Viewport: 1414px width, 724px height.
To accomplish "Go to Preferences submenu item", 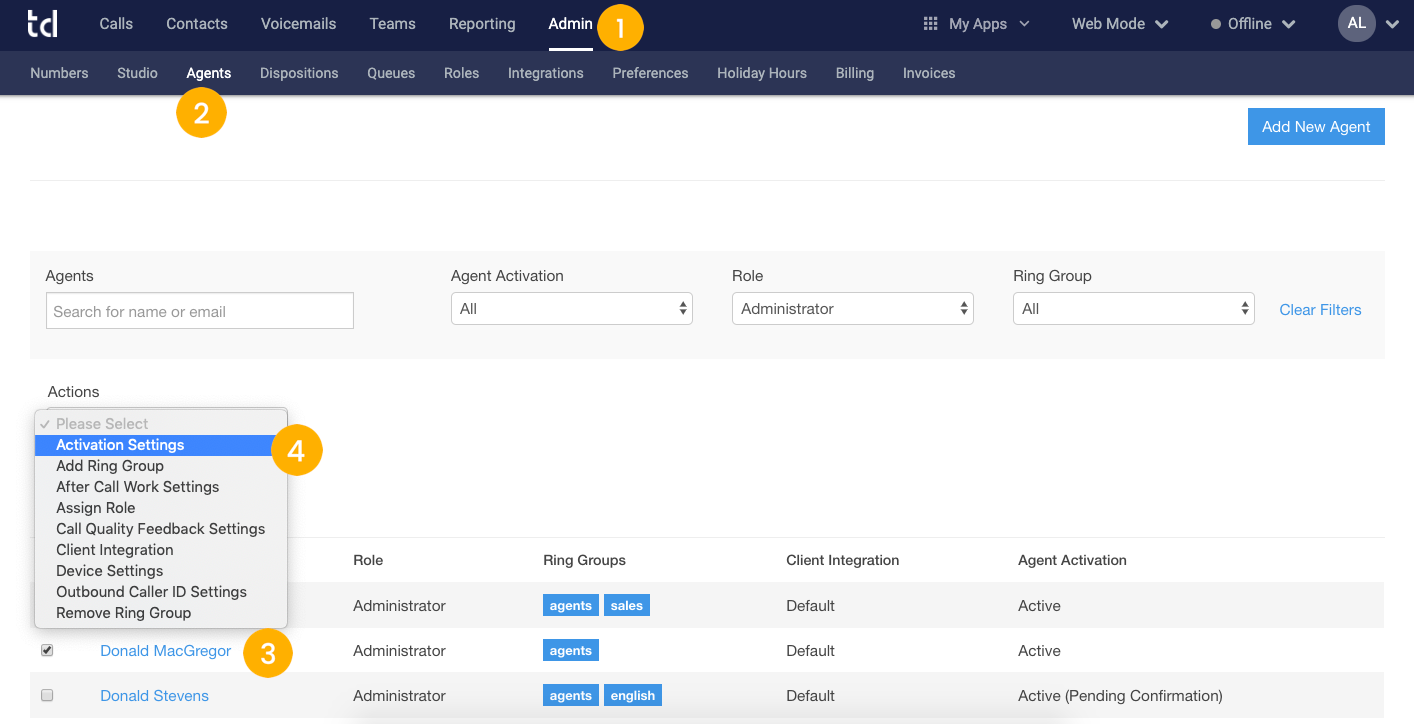I will 650,73.
